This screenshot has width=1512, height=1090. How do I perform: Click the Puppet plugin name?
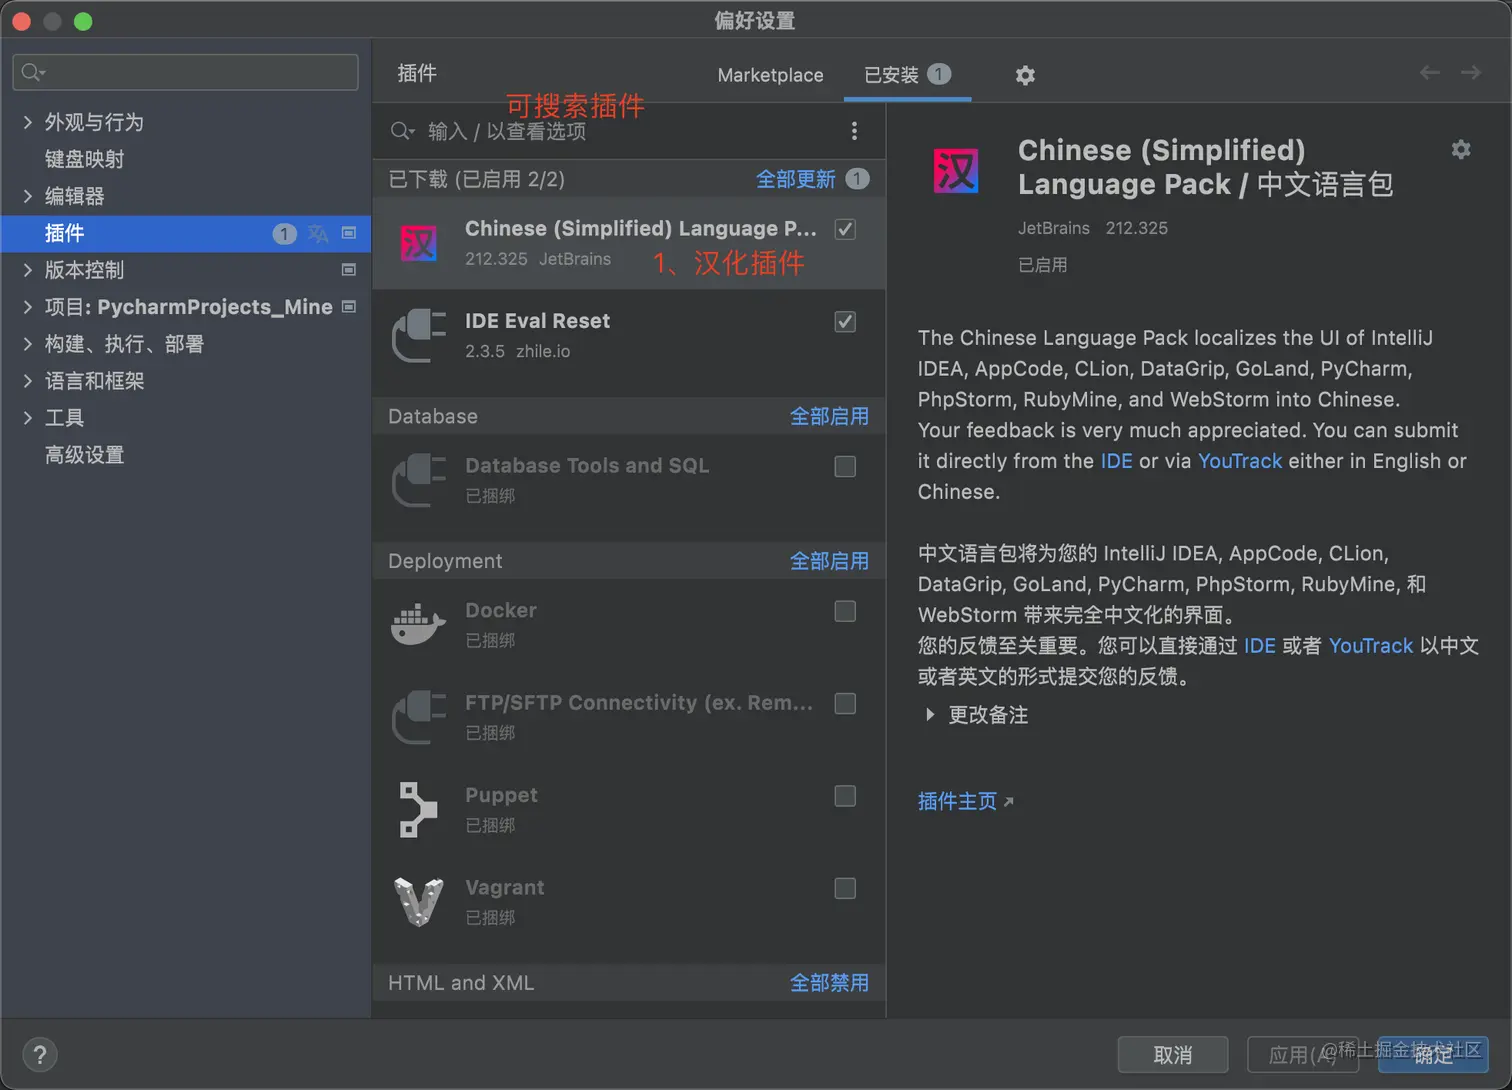point(501,795)
